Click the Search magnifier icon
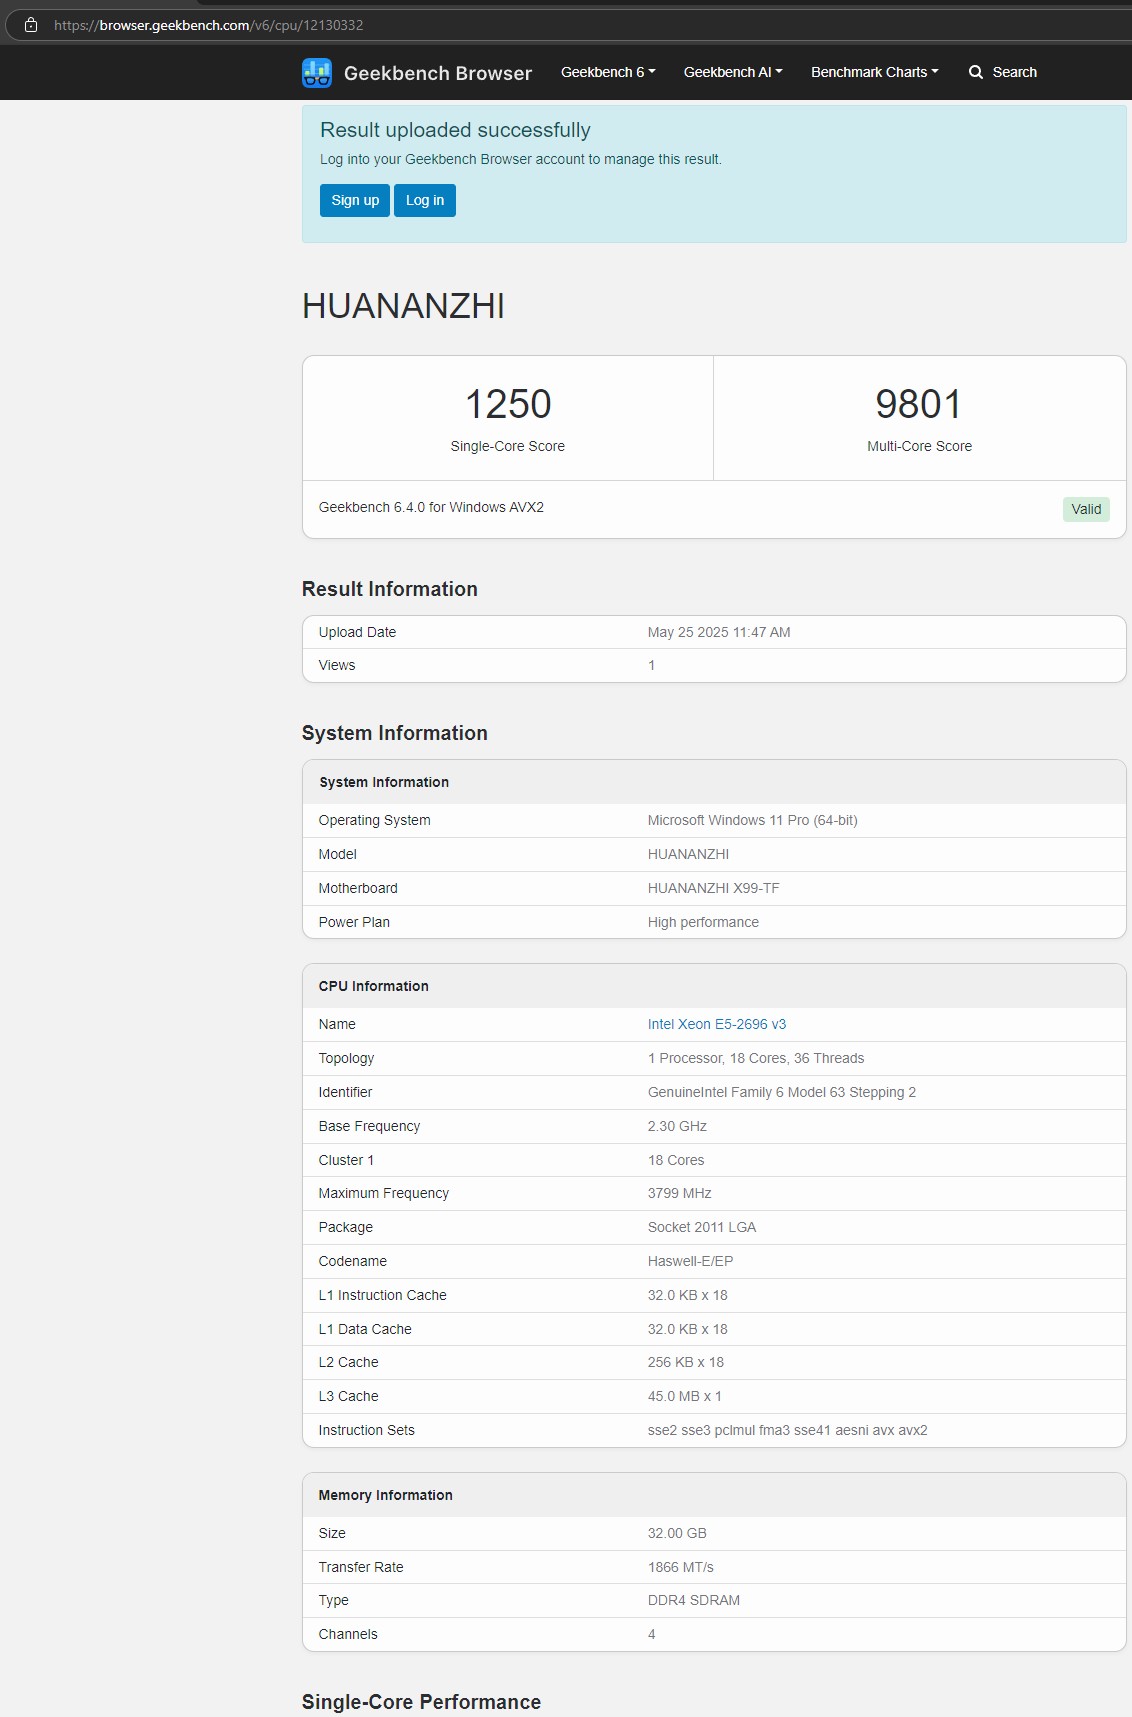The height and width of the screenshot is (1717, 1132). click(976, 72)
